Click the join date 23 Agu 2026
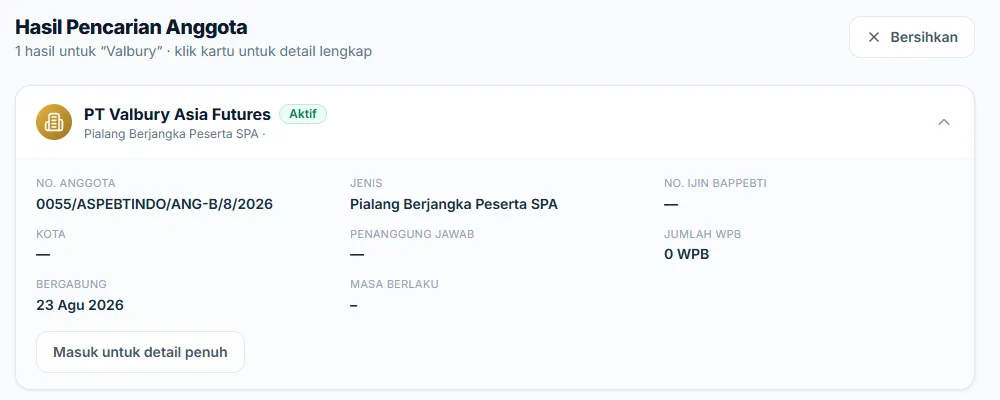The height and width of the screenshot is (400, 1000). [80, 305]
